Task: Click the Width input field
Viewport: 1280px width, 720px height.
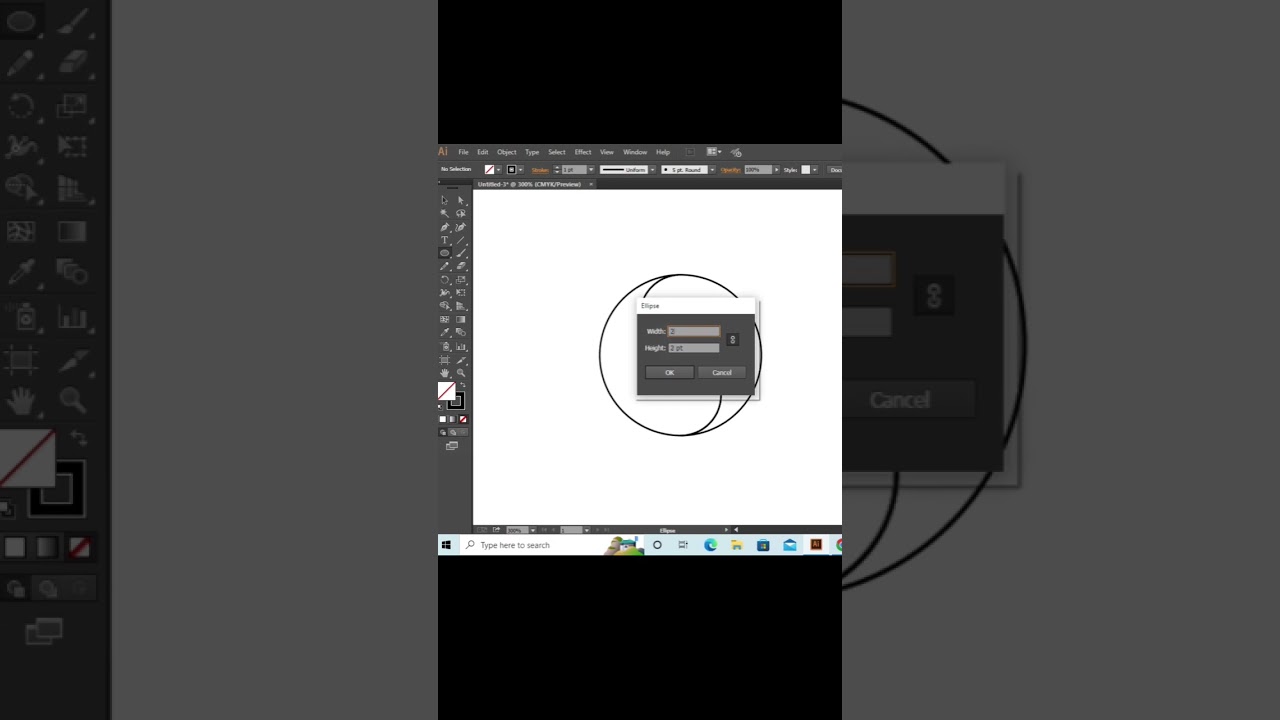Action: [694, 331]
